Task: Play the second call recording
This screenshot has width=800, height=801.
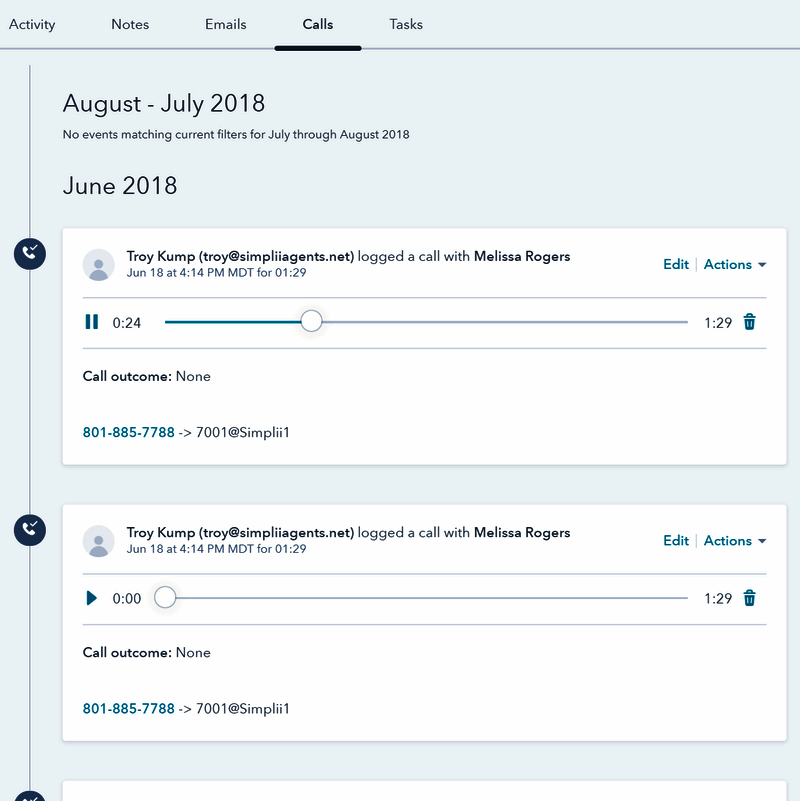Action: point(91,597)
